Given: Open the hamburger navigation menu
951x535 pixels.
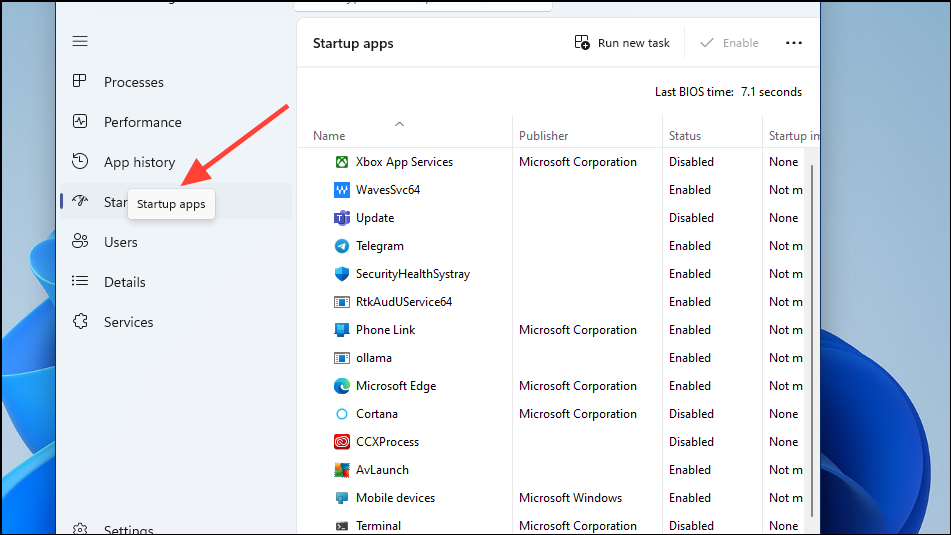Looking at the screenshot, I should pos(80,41).
